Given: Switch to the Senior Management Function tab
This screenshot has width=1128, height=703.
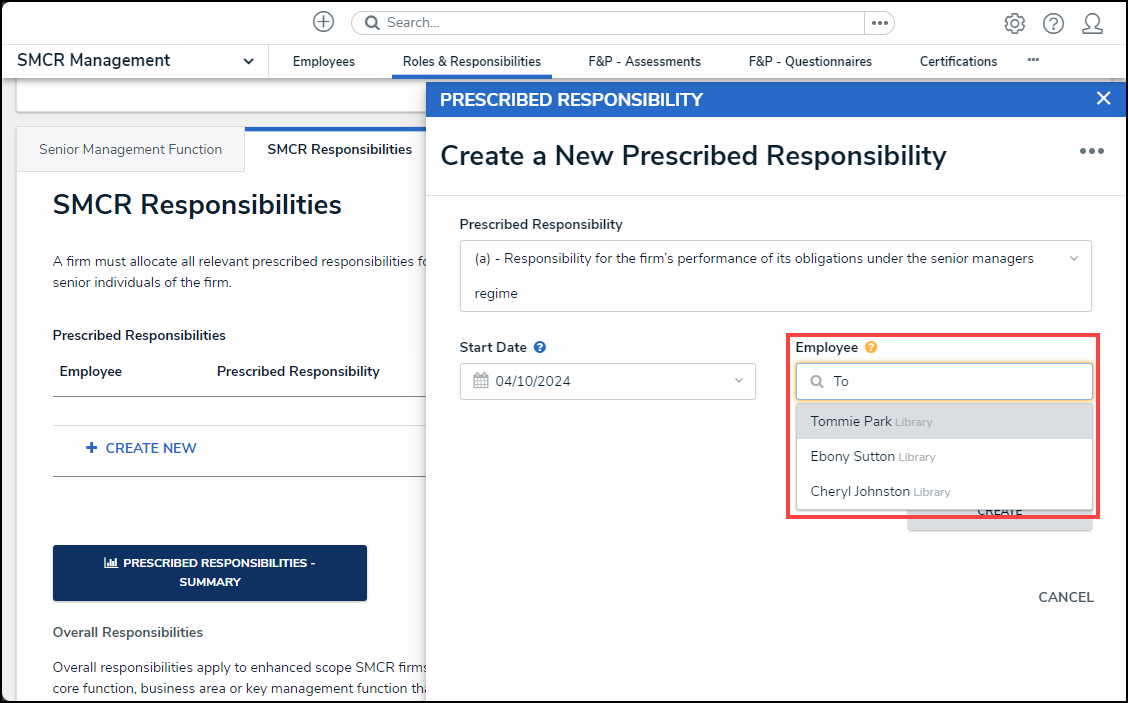Looking at the screenshot, I should click(130, 149).
